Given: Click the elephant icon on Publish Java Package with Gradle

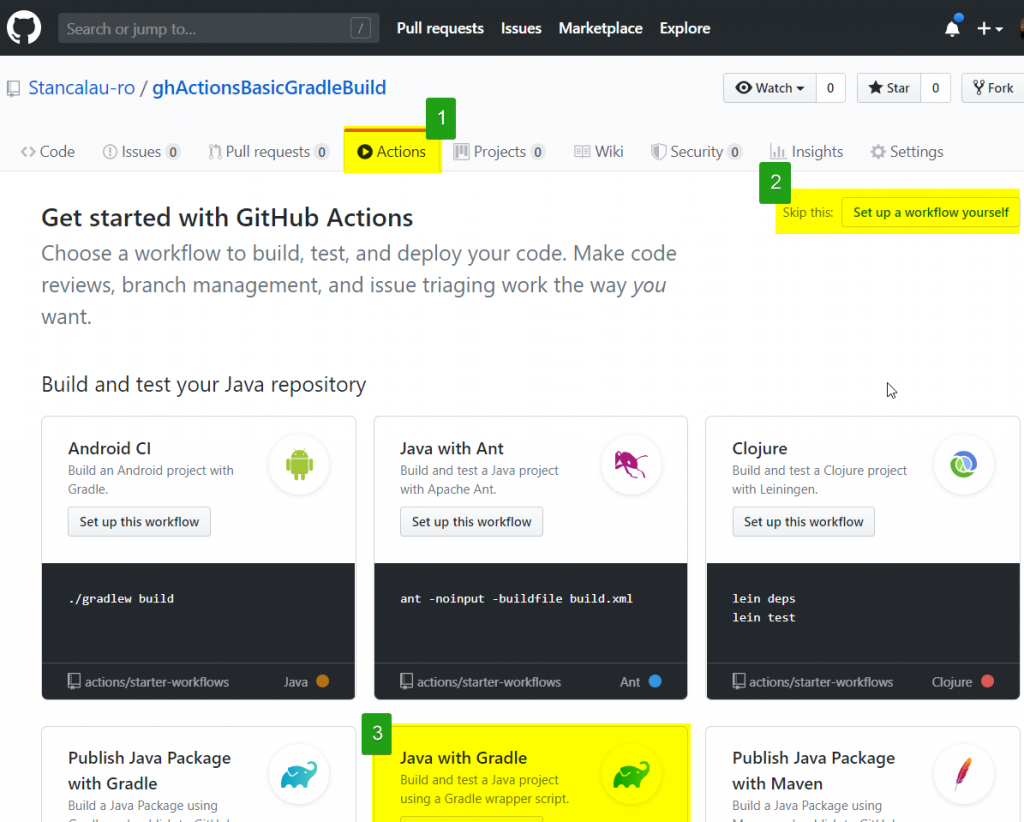Looking at the screenshot, I should (298, 773).
